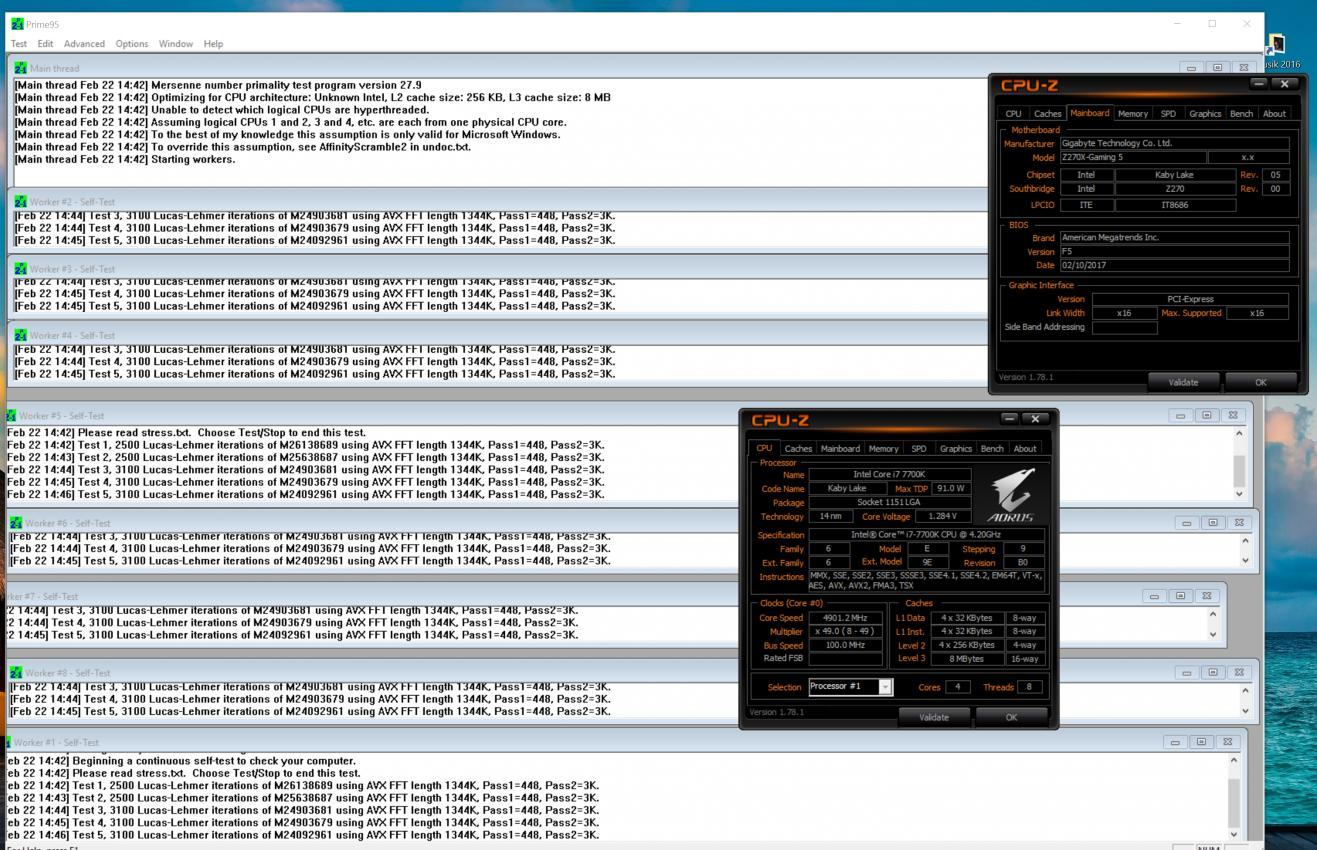Select the Core Speed 4901.2 MHz value
Screen dimensions: 1317x850
pyautogui.click(x=845, y=618)
